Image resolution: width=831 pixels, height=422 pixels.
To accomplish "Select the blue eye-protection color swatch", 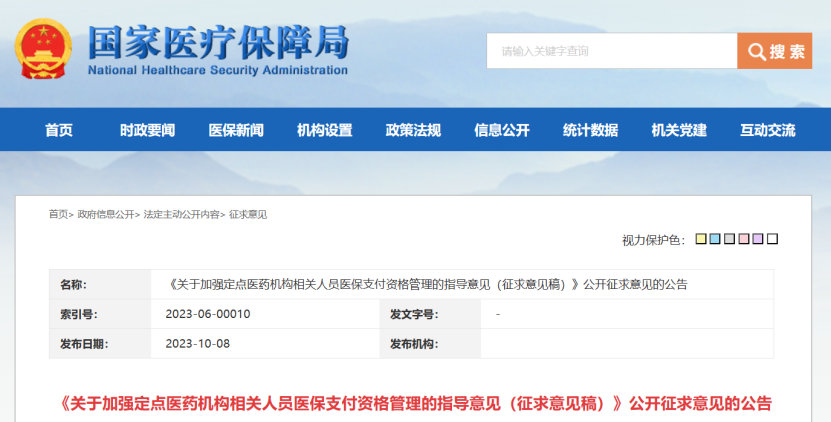I will pyautogui.click(x=715, y=239).
